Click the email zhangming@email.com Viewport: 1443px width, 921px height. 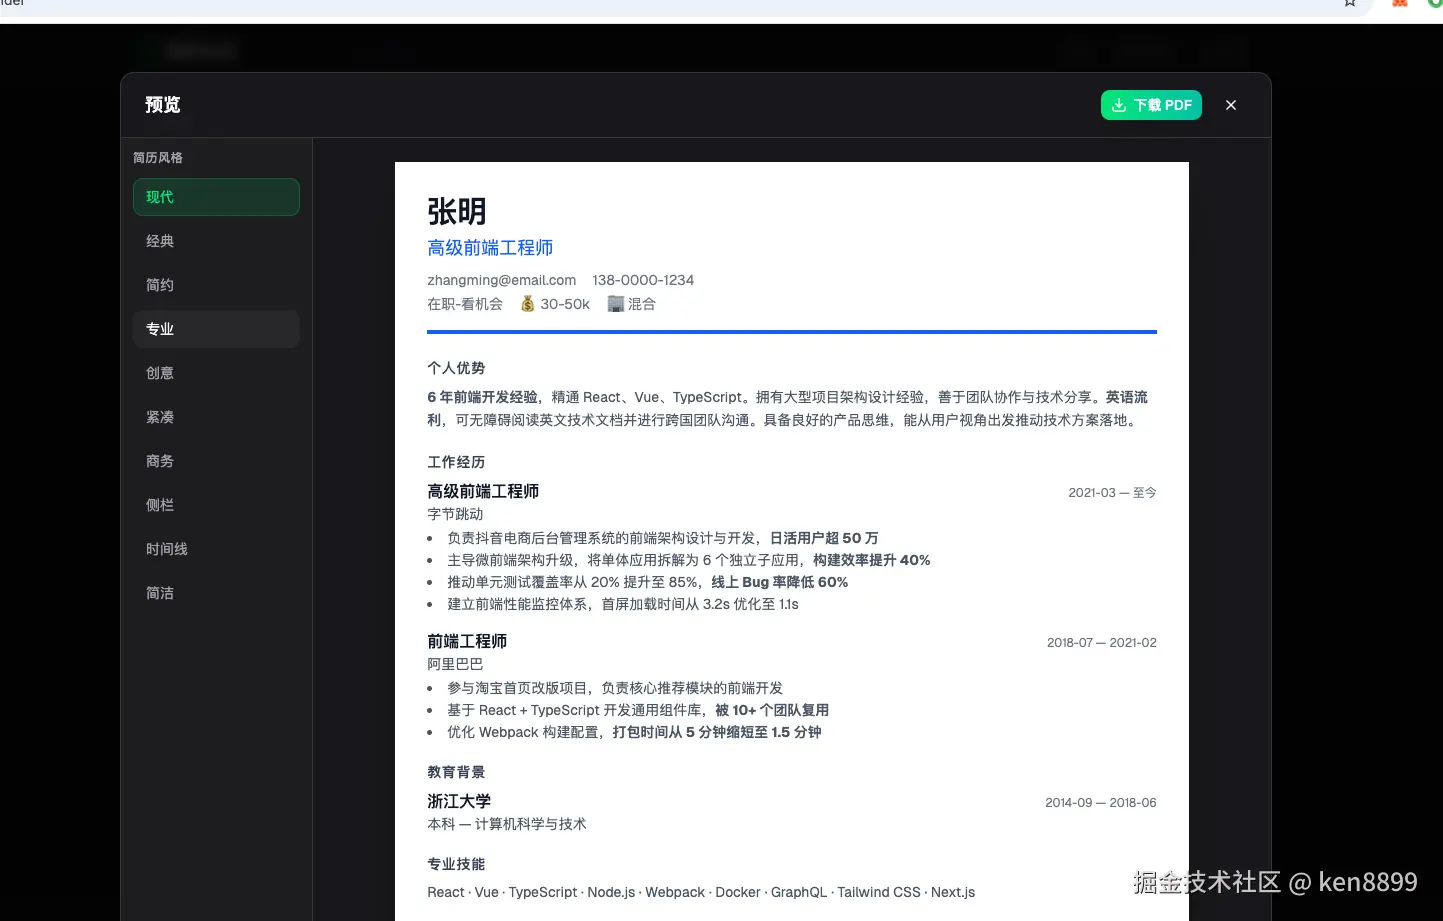(502, 280)
